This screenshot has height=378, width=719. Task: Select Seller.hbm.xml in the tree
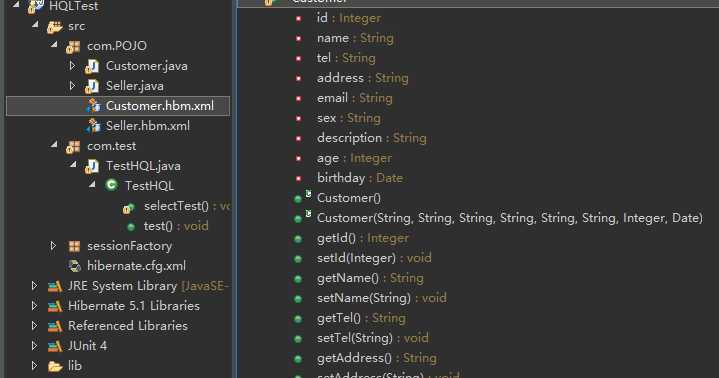pyautogui.click(x=148, y=126)
